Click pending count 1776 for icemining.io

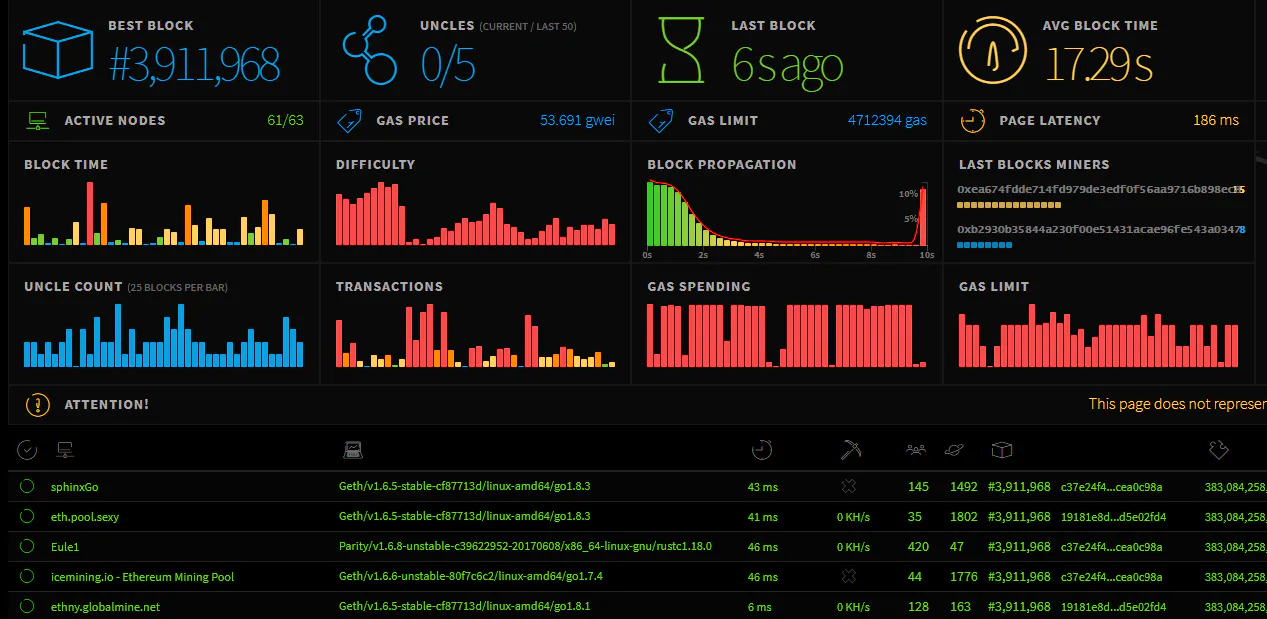click(963, 577)
